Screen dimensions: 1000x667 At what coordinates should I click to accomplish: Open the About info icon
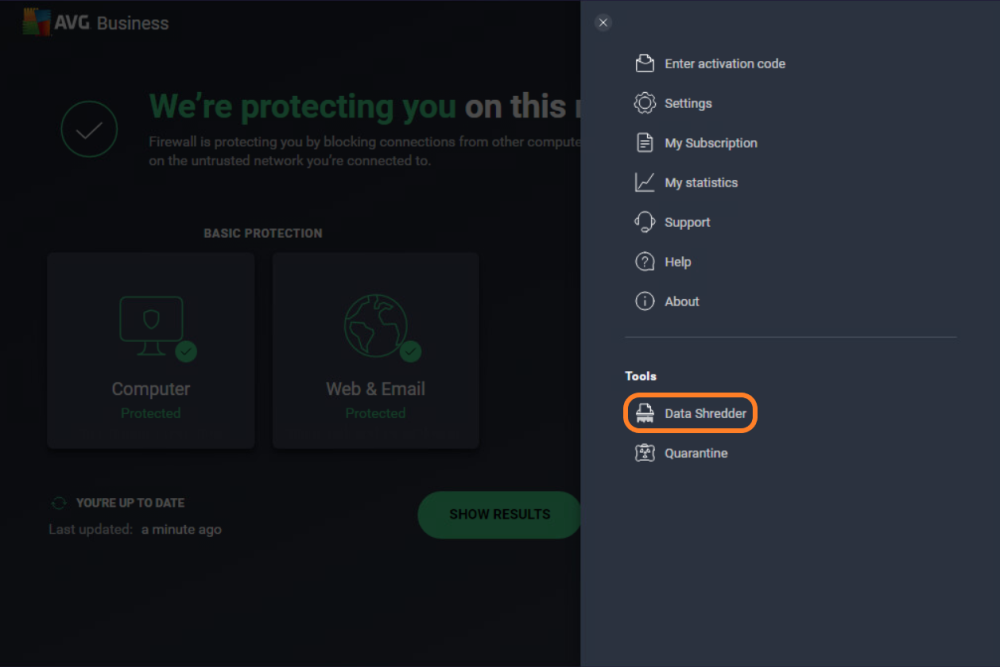click(x=643, y=301)
